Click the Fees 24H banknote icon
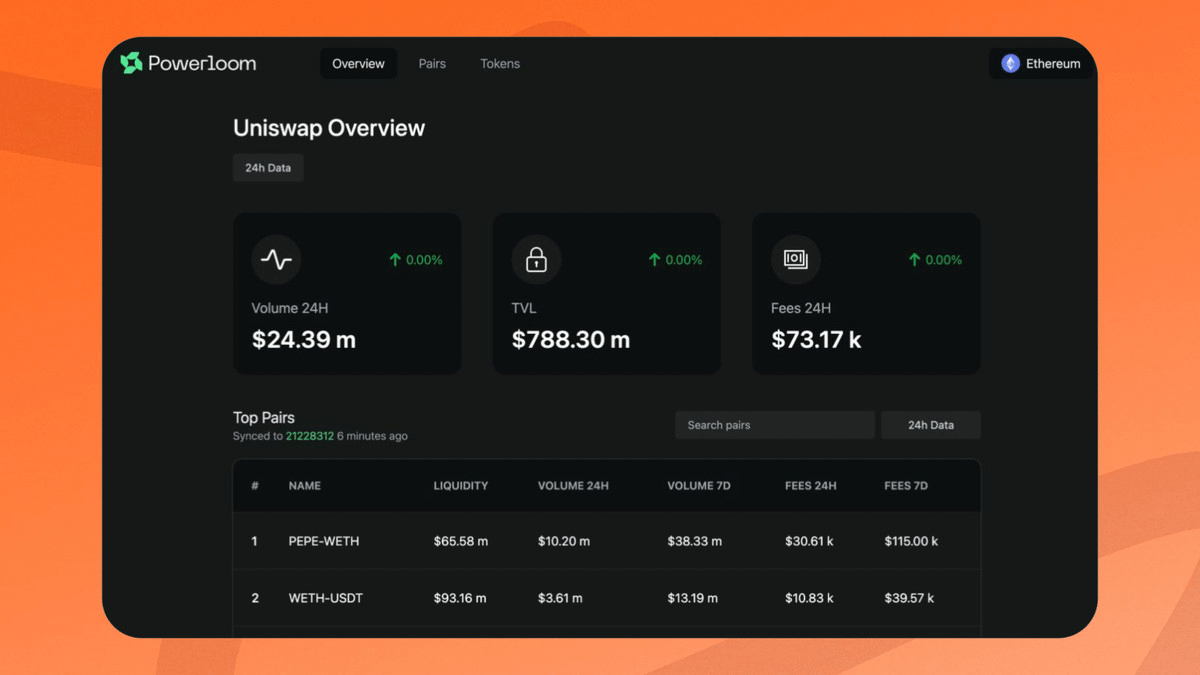Viewport: 1200px width, 675px height. pos(796,260)
